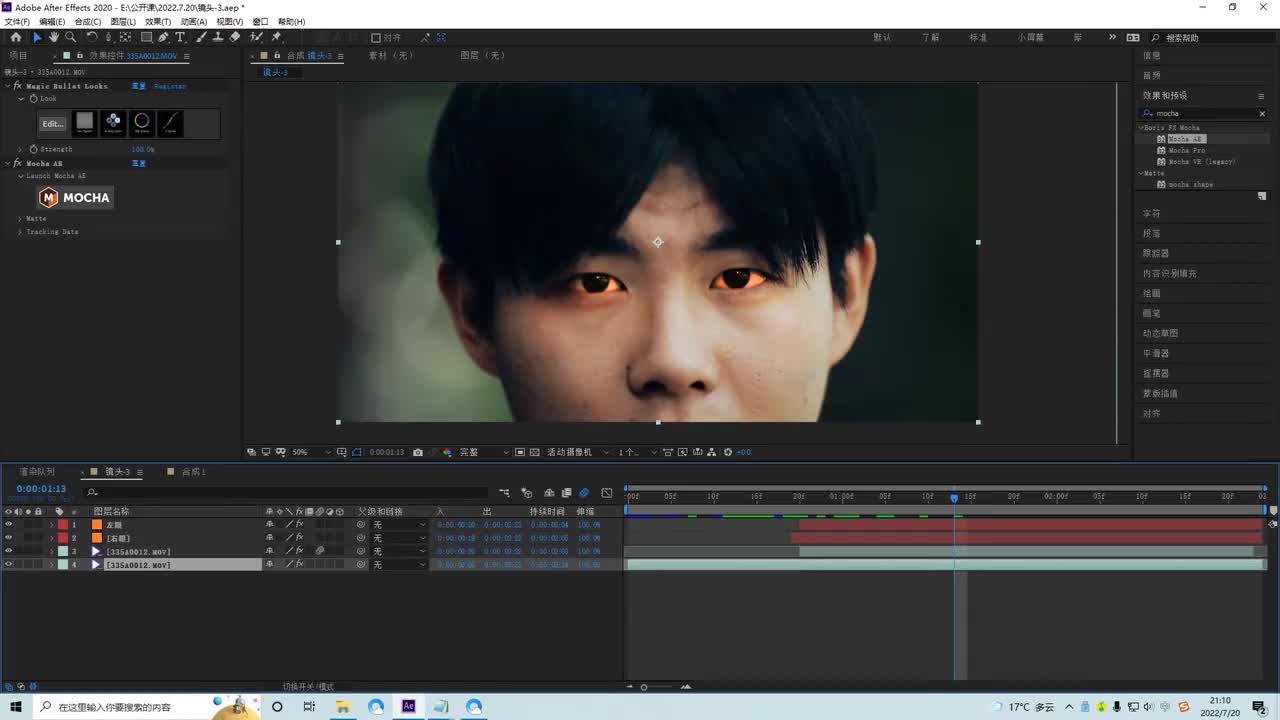Image resolution: width=1280 pixels, height=720 pixels.
Task: Open the 动画(A) menu
Action: pos(194,21)
